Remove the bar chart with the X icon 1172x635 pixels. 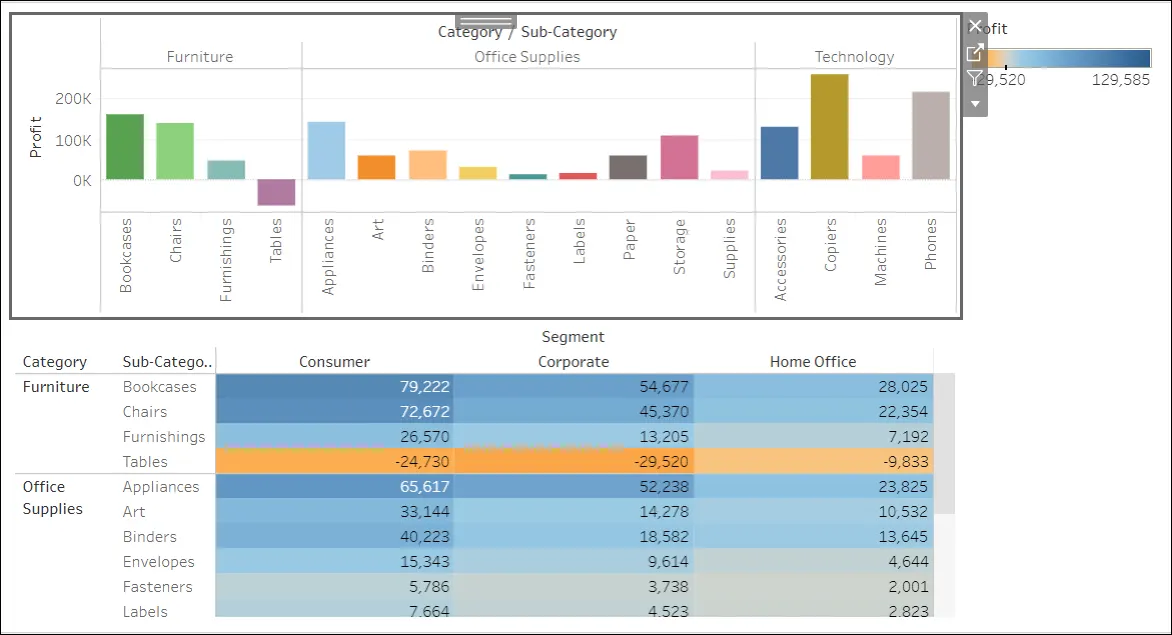(x=975, y=27)
